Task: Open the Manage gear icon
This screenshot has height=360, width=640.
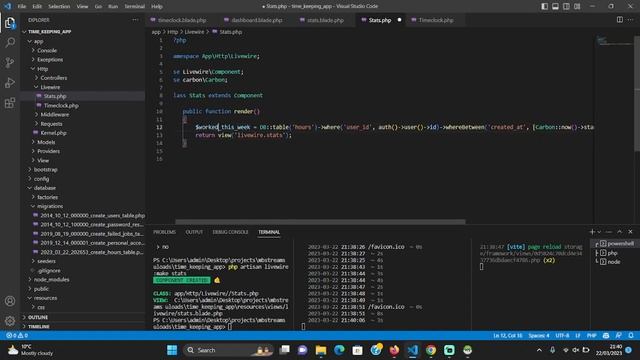Action: pos(10,321)
